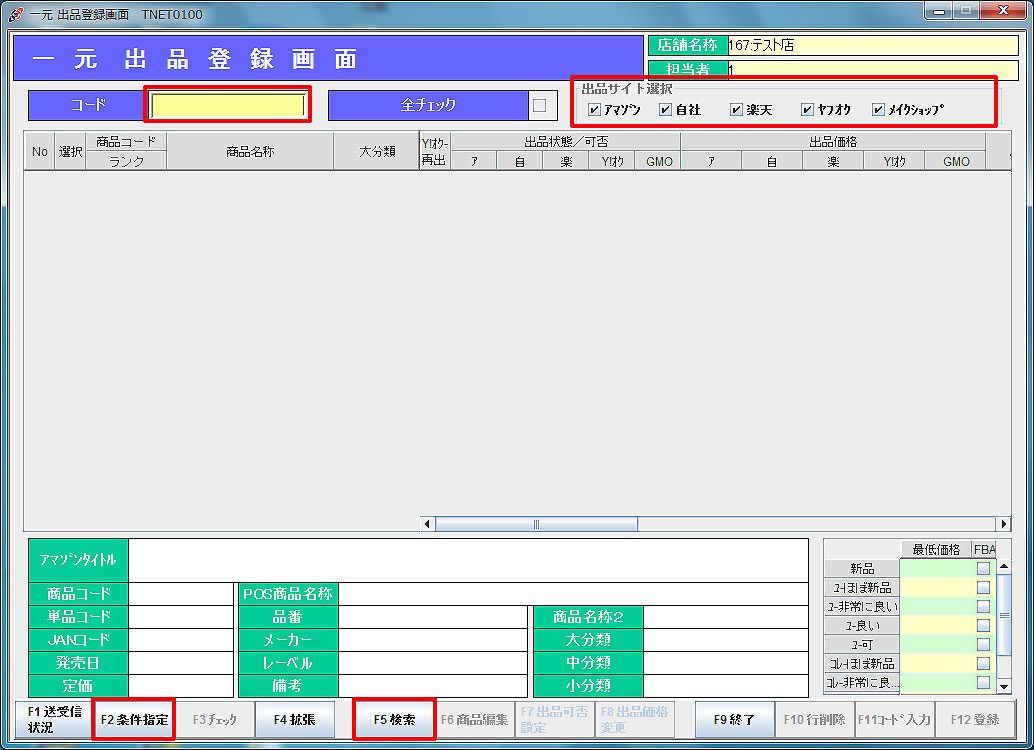Click the yellow コード input field
Image resolution: width=1034 pixels, height=750 pixels.
(228, 105)
